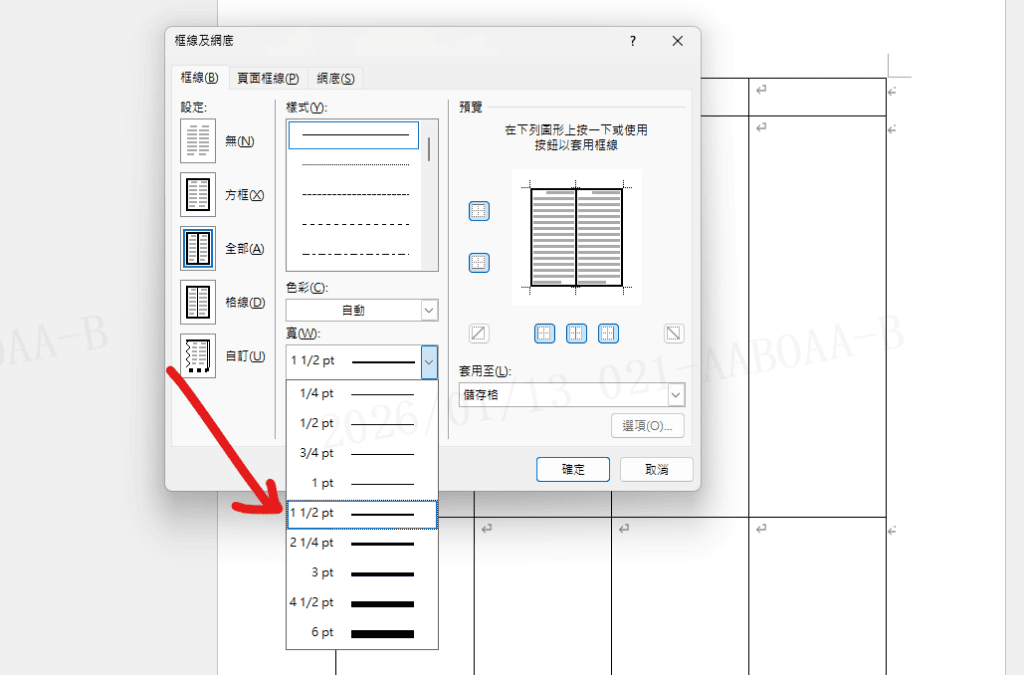
Task: Select the 無 (None) border setting icon
Action: tap(198, 141)
